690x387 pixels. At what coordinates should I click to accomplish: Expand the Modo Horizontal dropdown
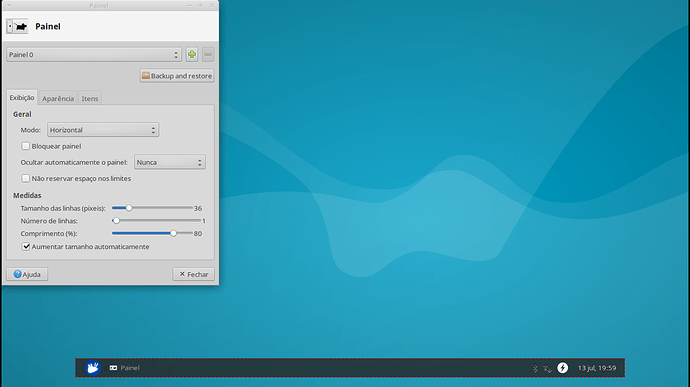[x=103, y=130]
